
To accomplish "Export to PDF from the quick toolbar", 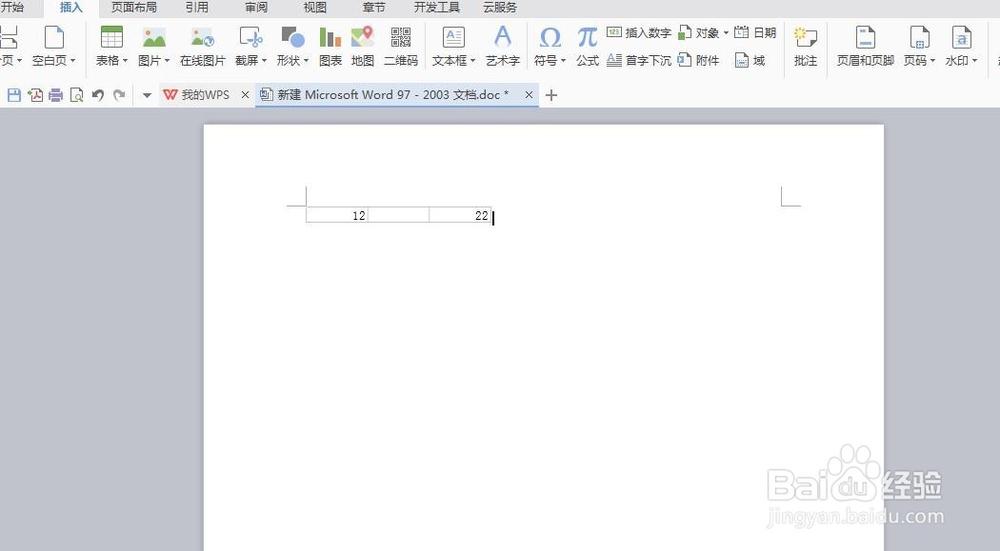I will 35,95.
